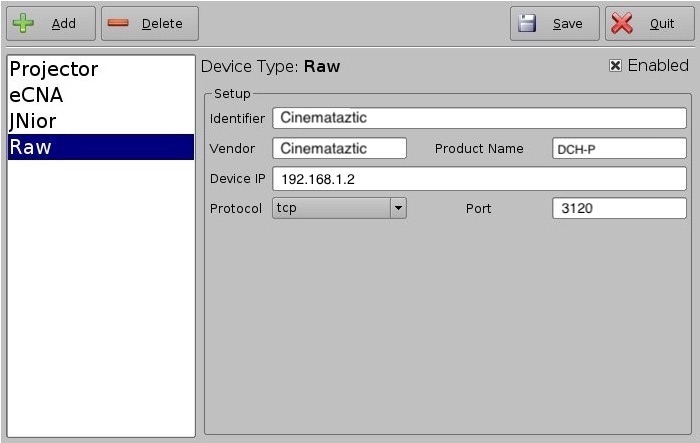
Task: Click the Device Type Raw label
Action: point(271,67)
